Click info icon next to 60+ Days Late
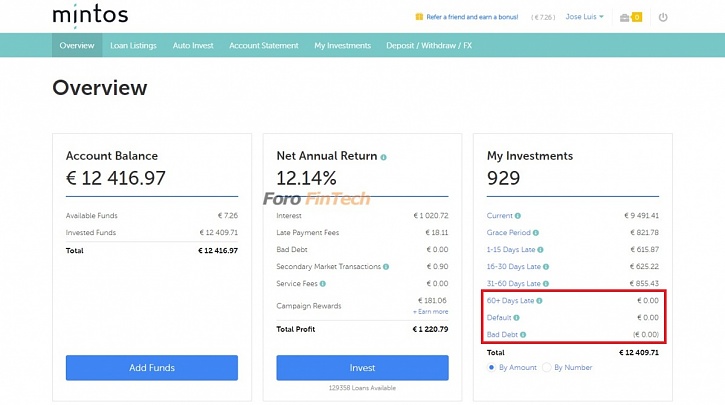 click(x=539, y=301)
